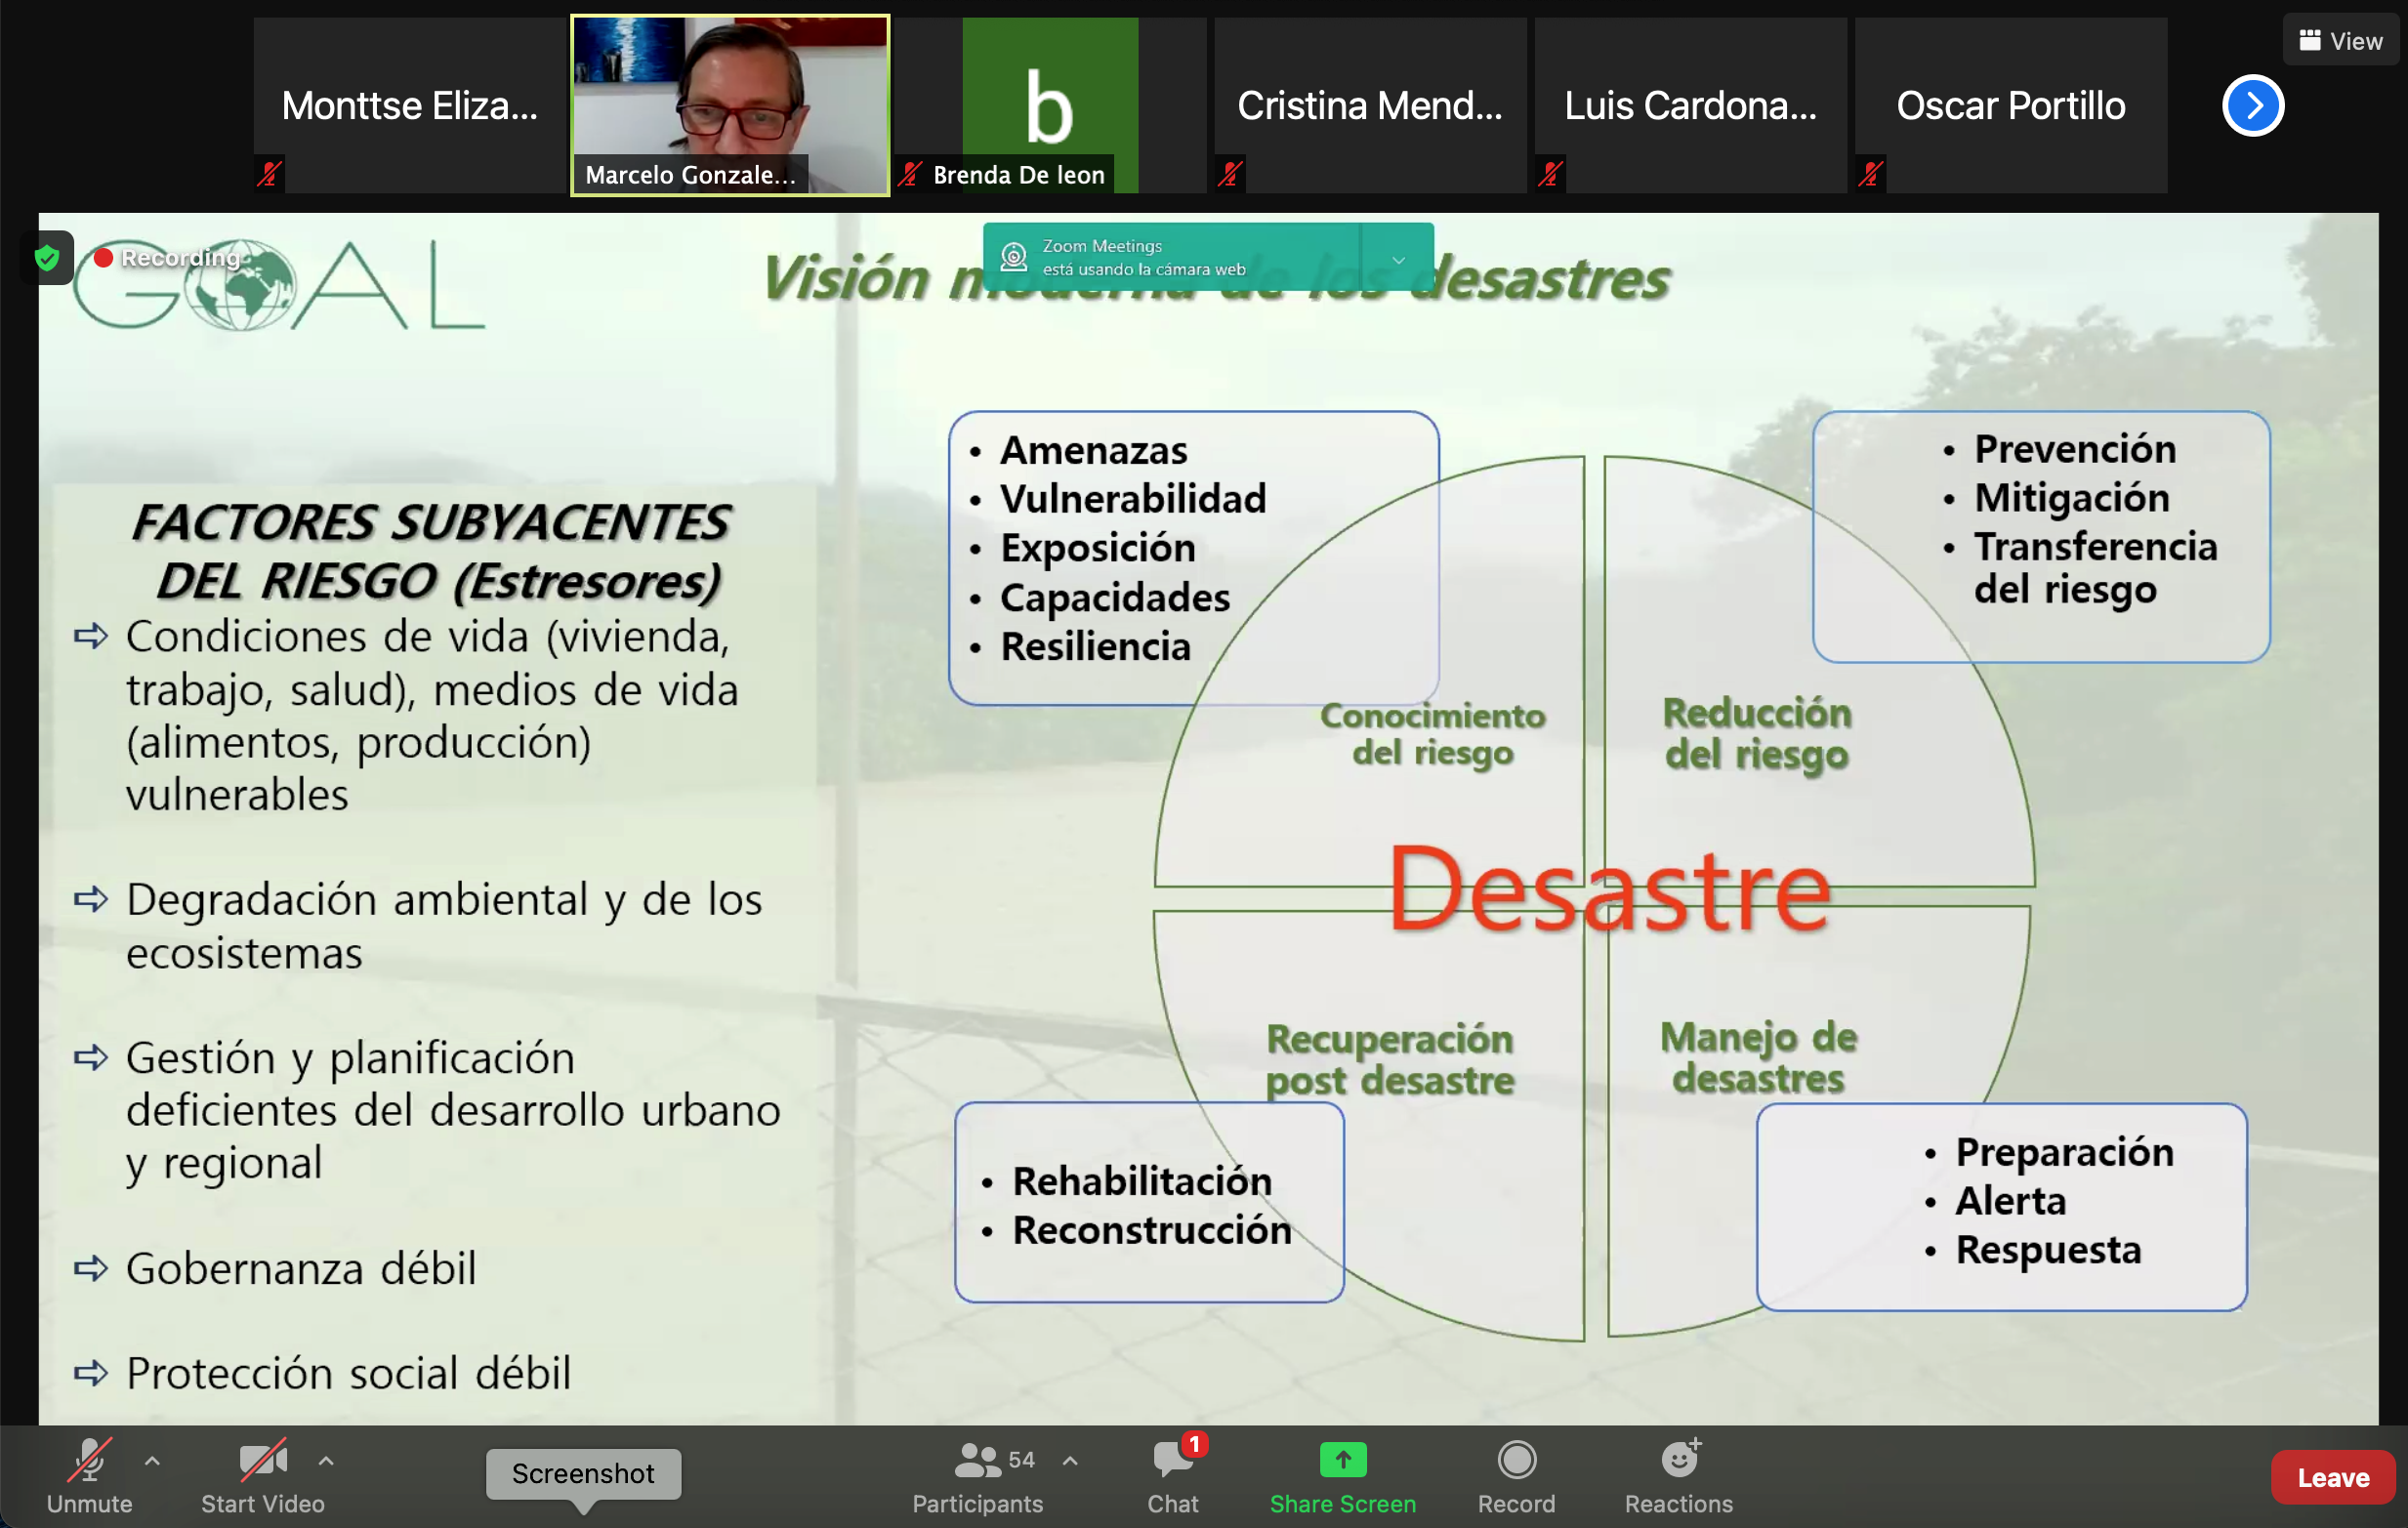
Task: Click the Screenshot tooltip button
Action: [583, 1474]
